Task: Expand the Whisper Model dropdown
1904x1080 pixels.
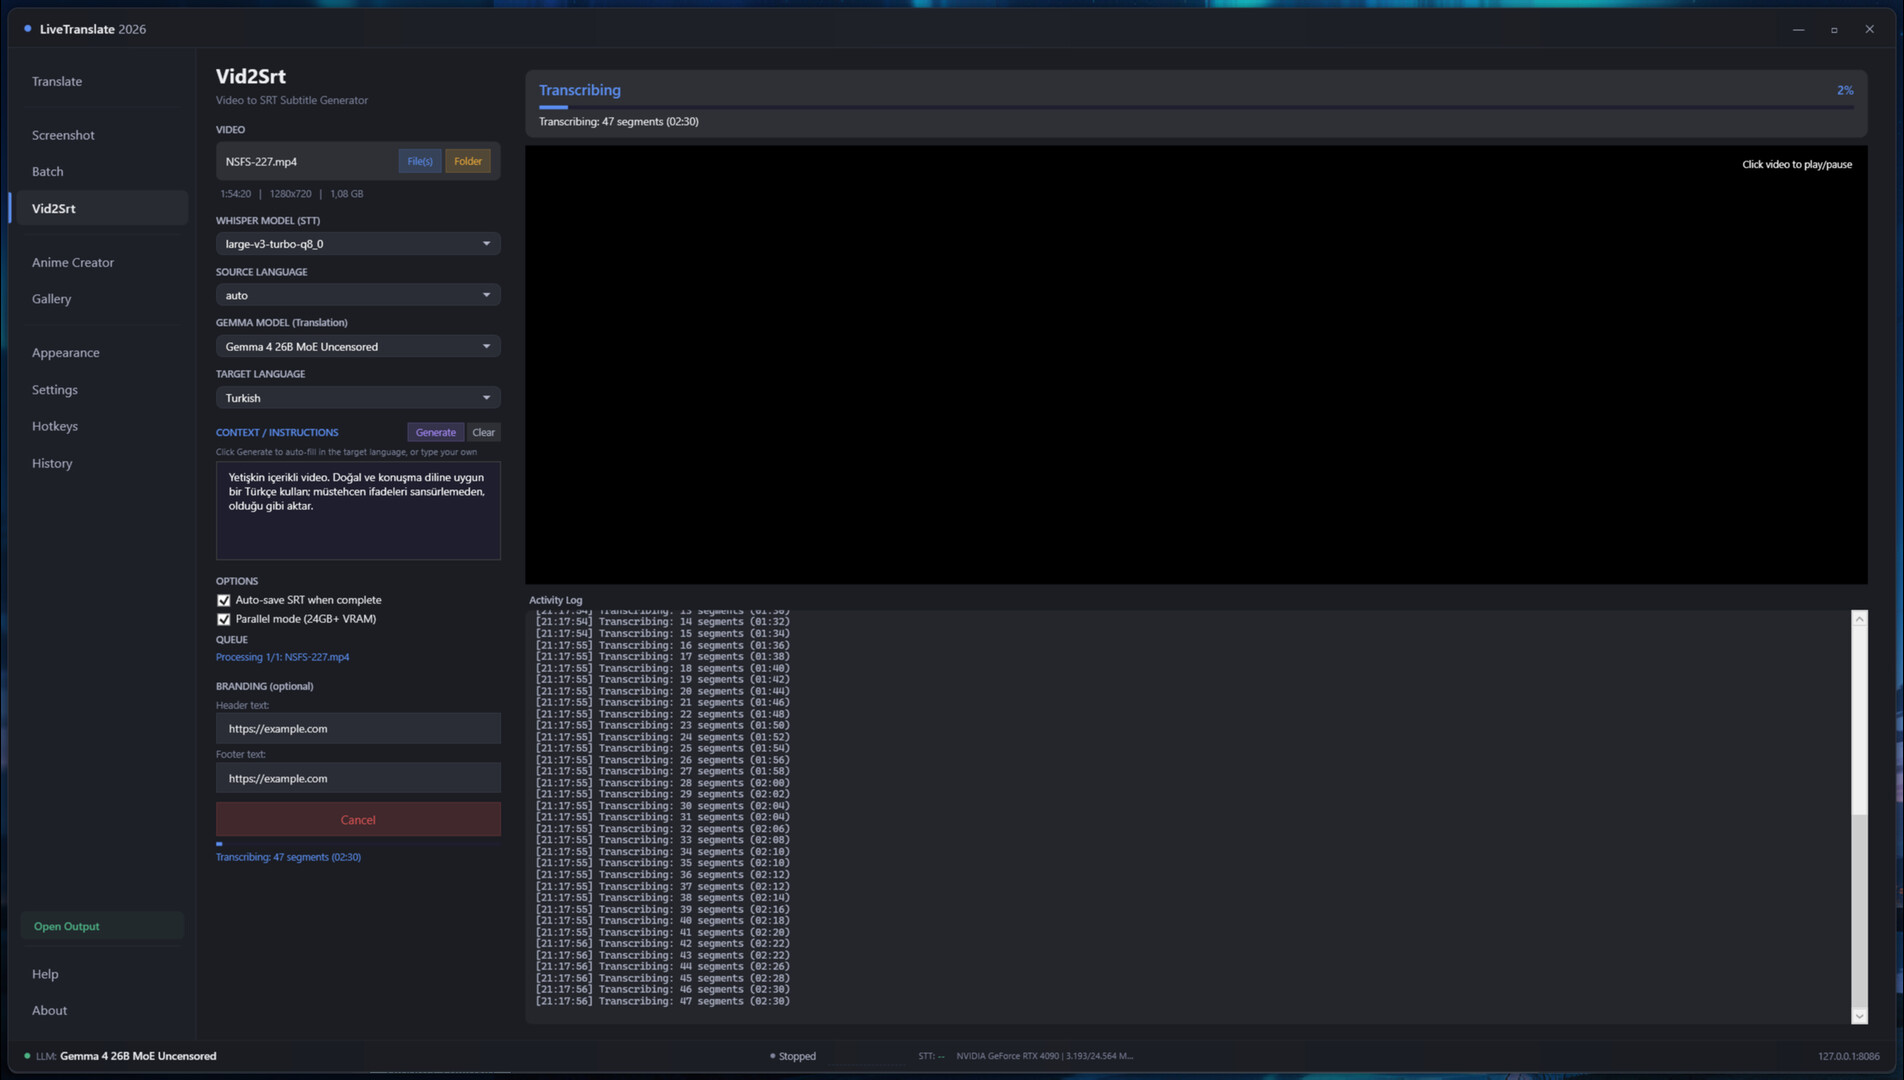Action: 357,244
